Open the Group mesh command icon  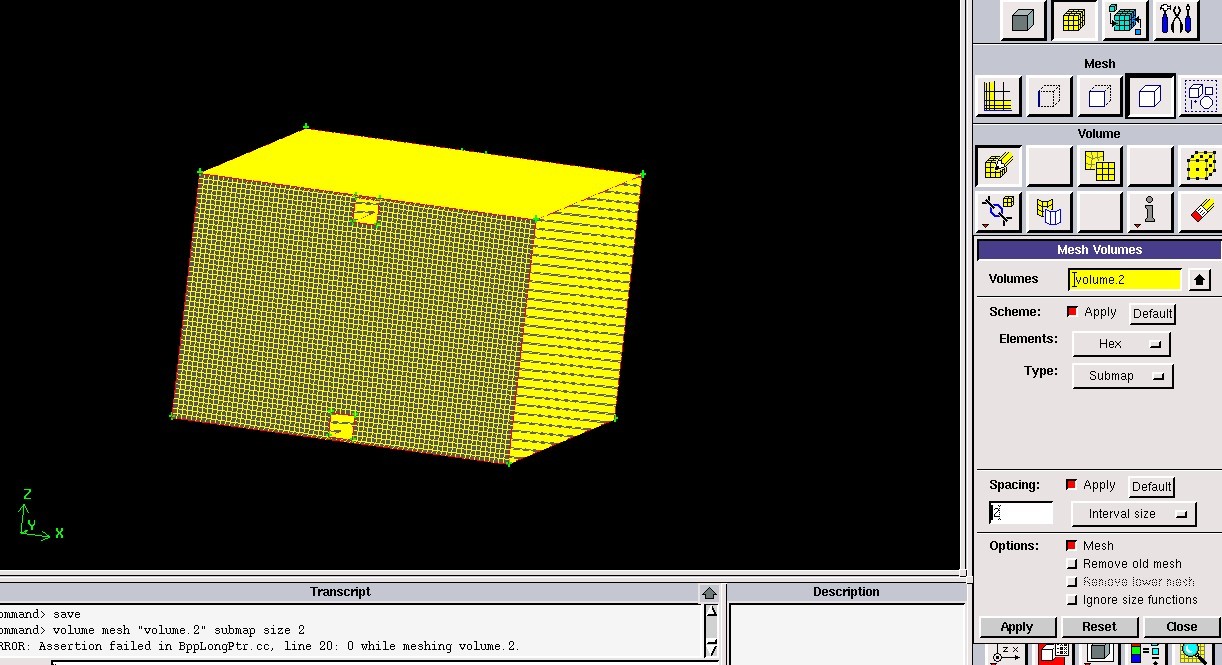(x=1200, y=96)
